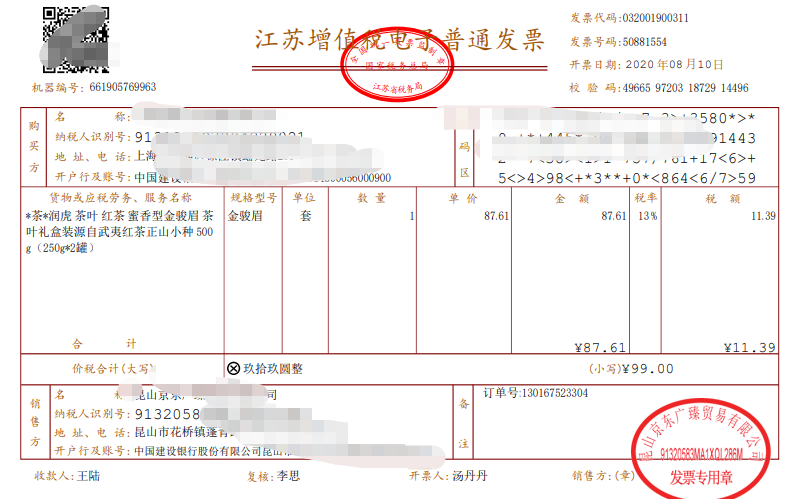The image size is (790, 499).
Task: Click the issue date 2020年08月10日
Action: pyautogui.click(x=674, y=65)
